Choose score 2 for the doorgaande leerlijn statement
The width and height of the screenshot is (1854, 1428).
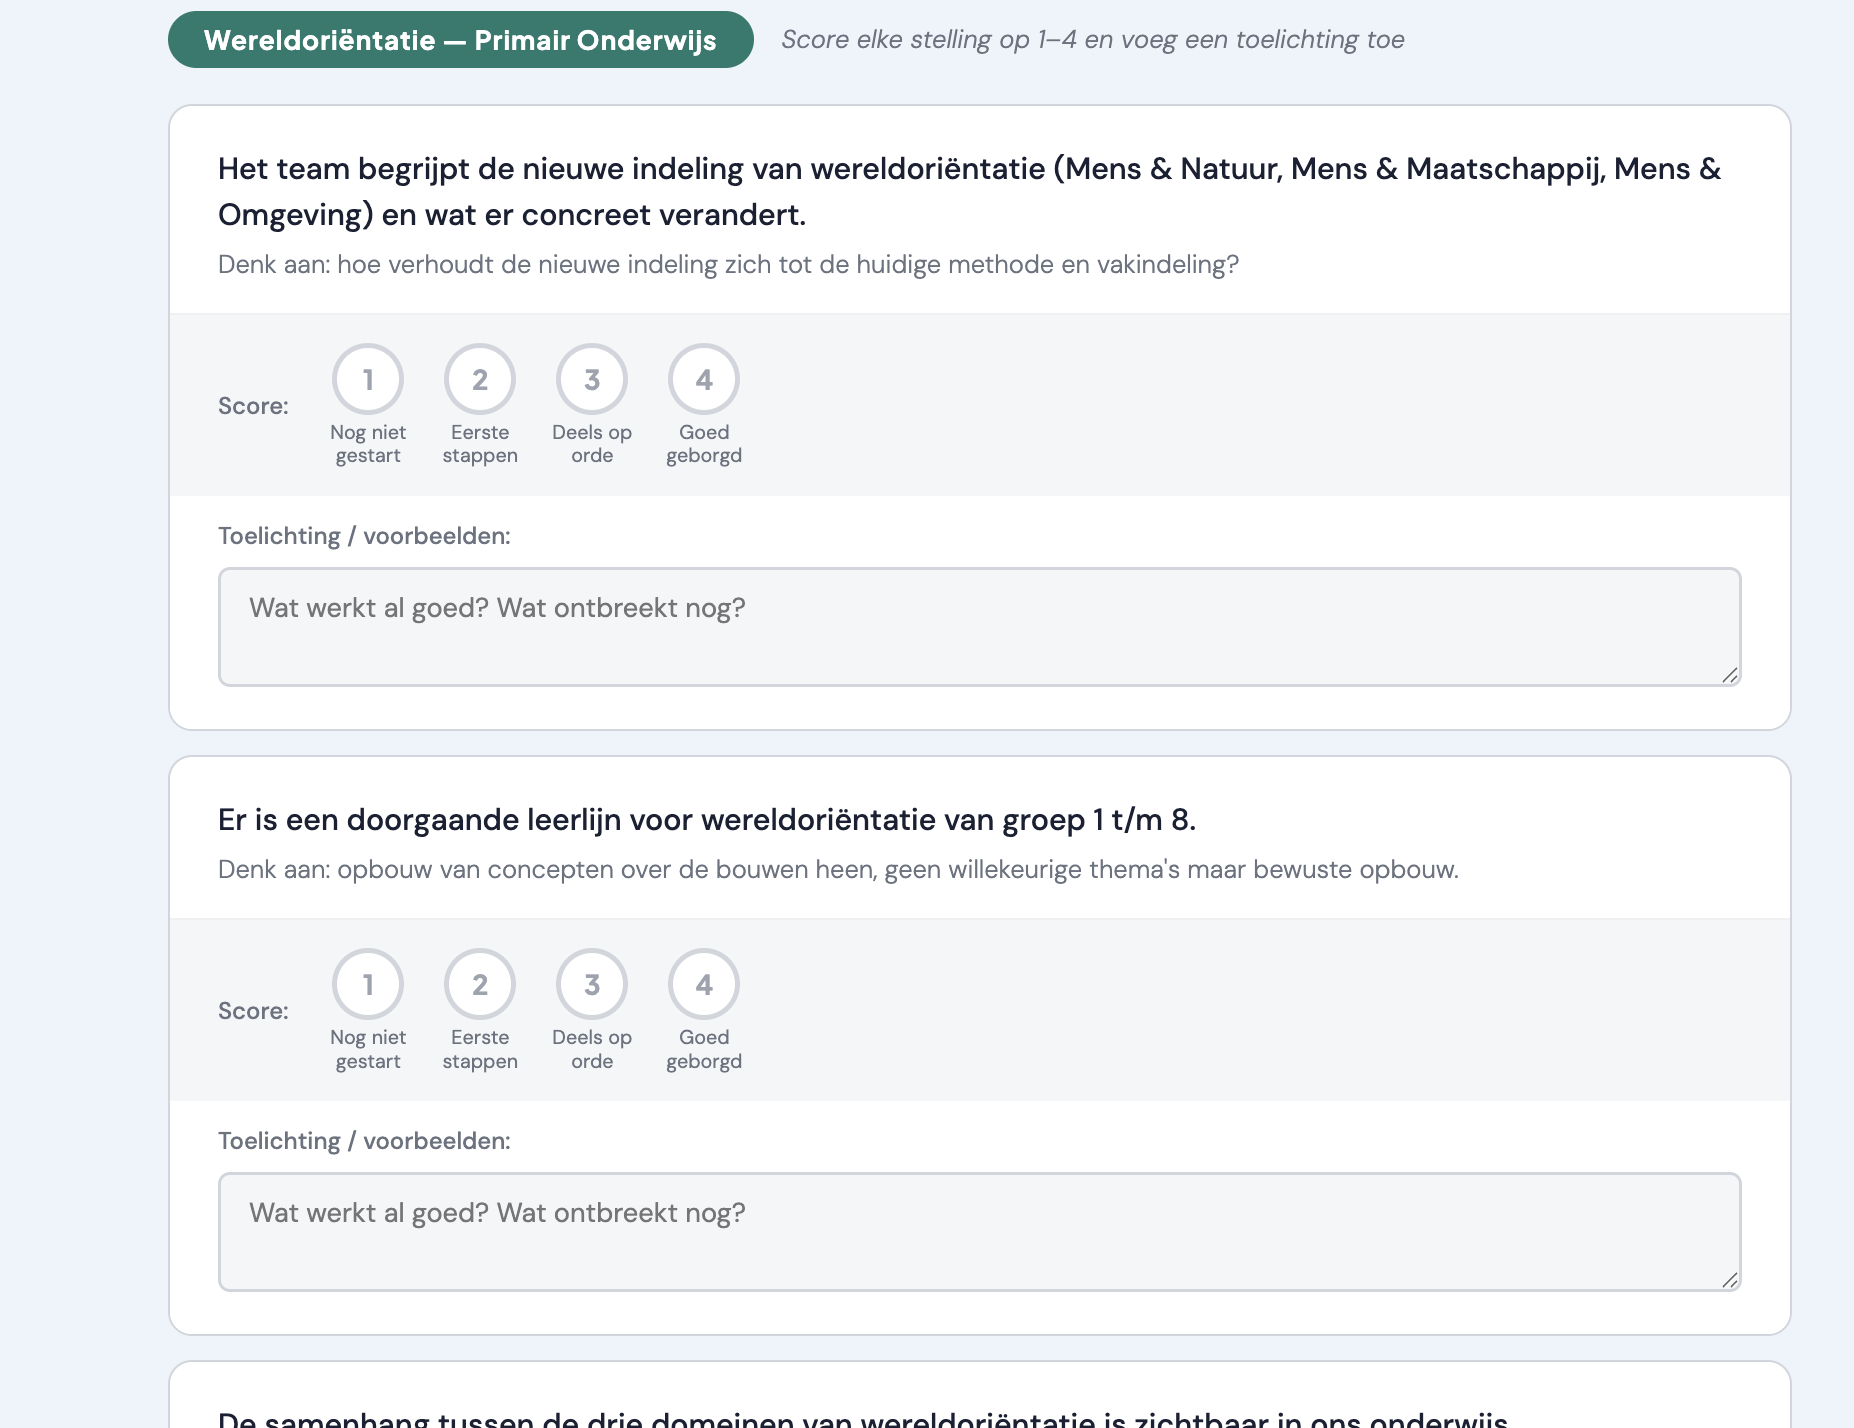tap(480, 985)
